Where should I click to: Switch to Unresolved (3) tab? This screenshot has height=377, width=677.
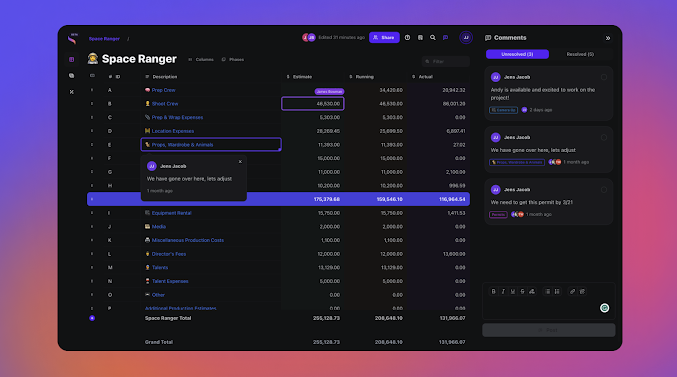point(517,54)
